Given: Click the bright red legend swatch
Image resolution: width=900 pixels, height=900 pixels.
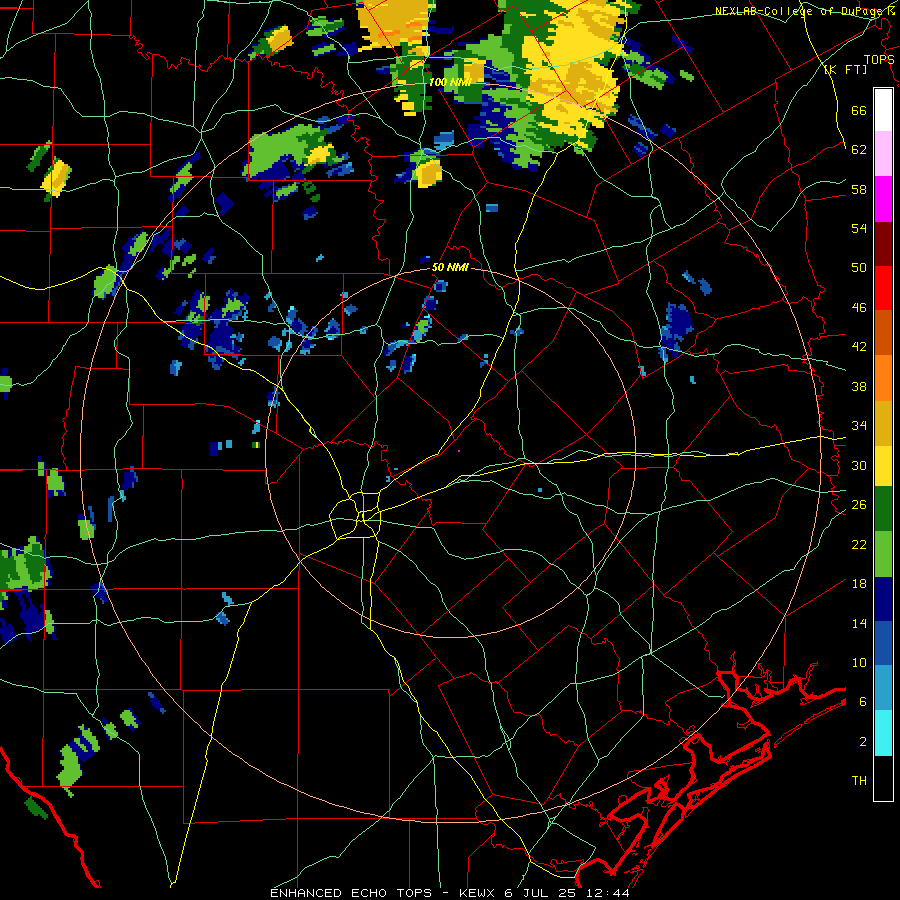Looking at the screenshot, I should point(883,288).
